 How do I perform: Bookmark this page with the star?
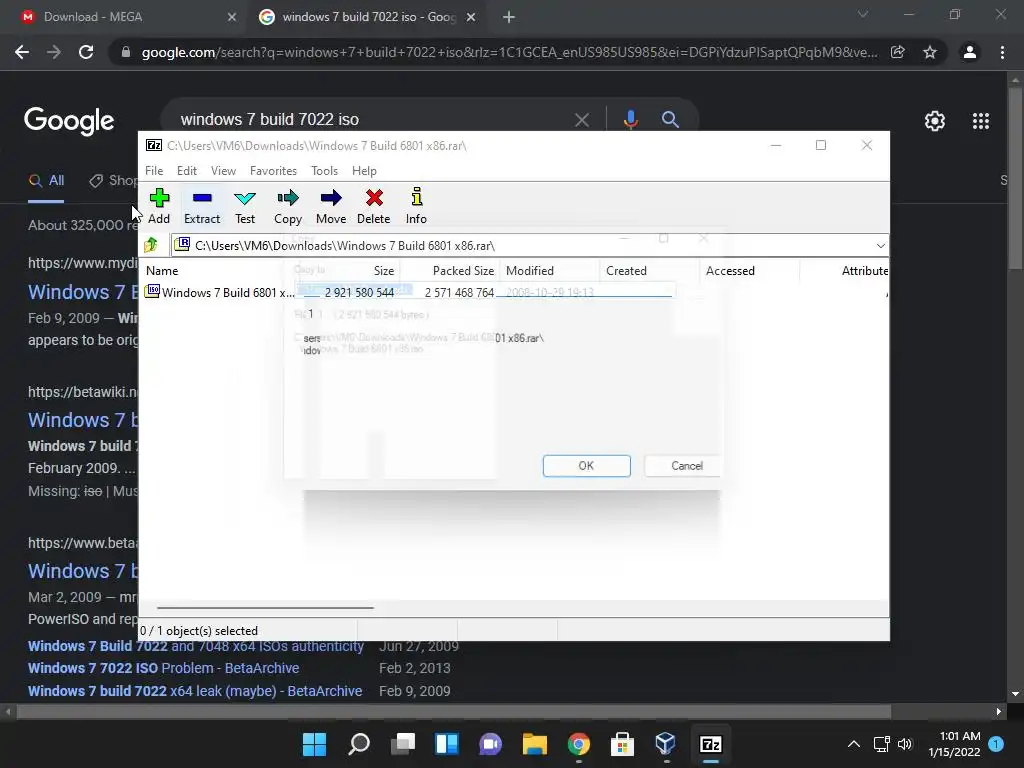930,52
